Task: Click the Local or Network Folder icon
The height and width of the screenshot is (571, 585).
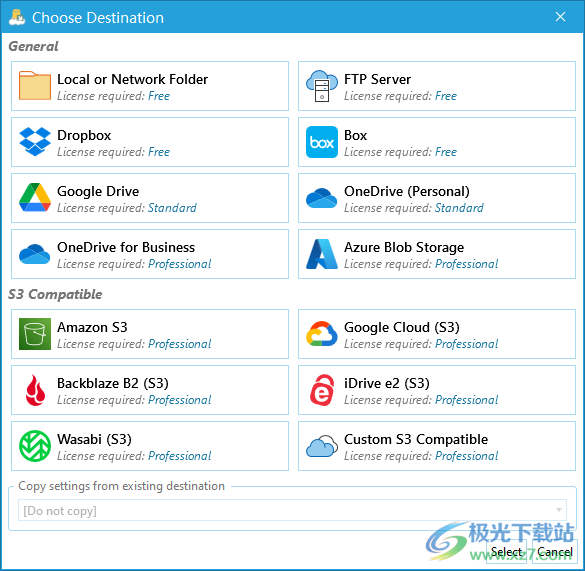Action: point(35,86)
